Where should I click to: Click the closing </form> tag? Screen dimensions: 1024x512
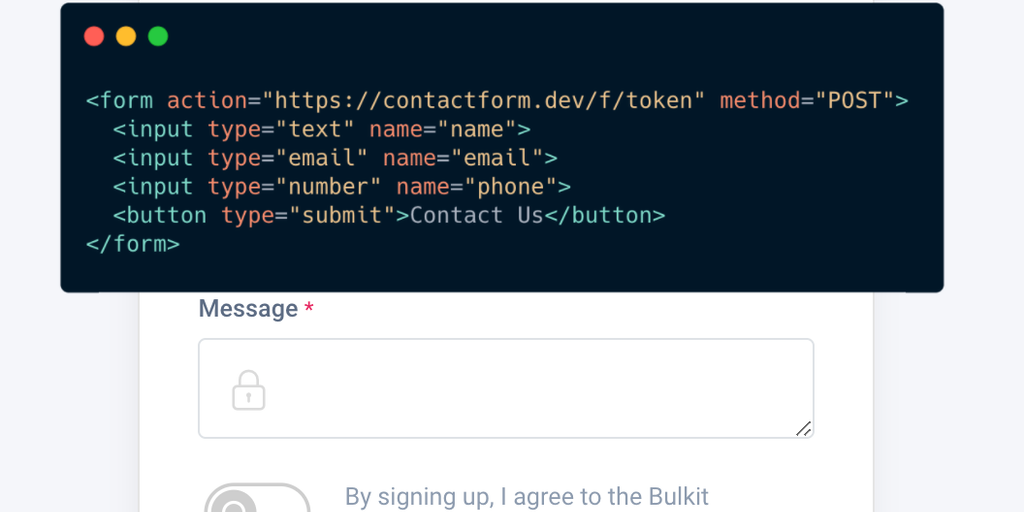133,243
